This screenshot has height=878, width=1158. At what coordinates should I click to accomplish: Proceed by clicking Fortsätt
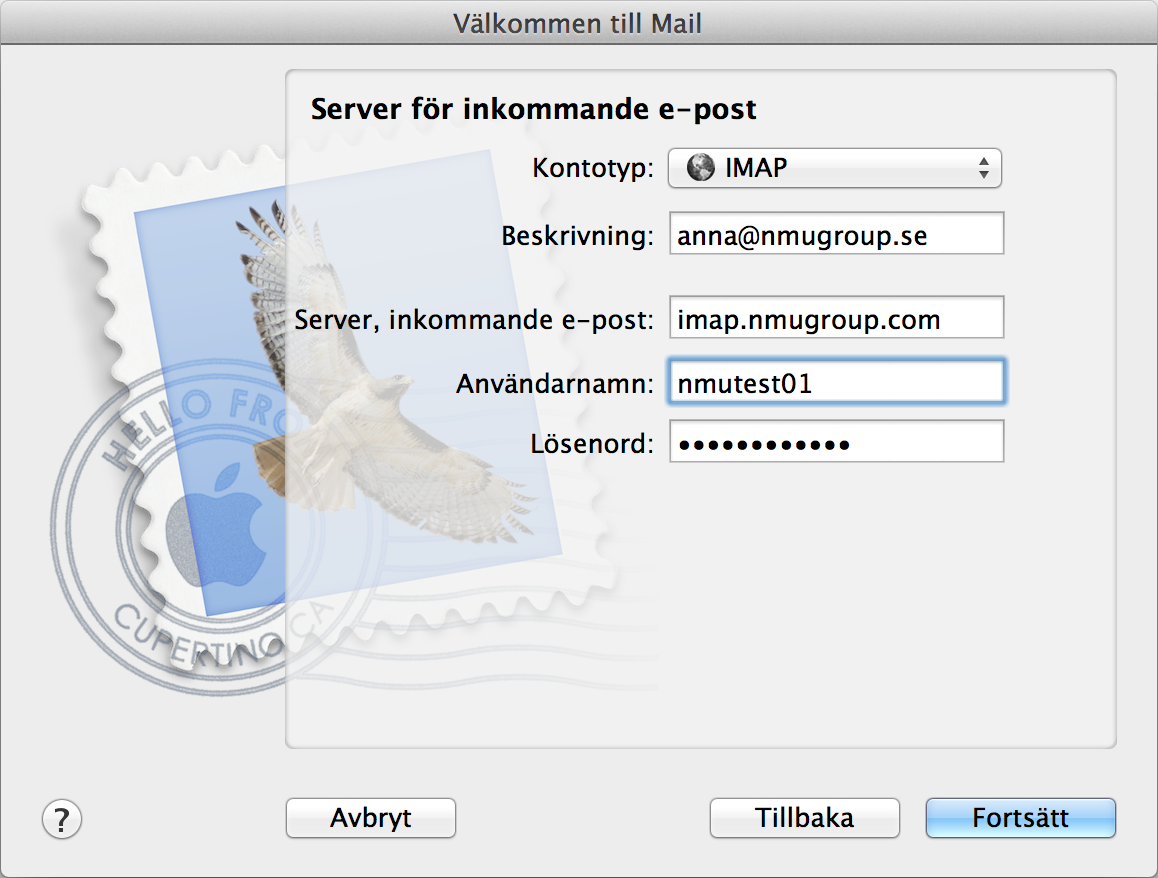point(1020,818)
